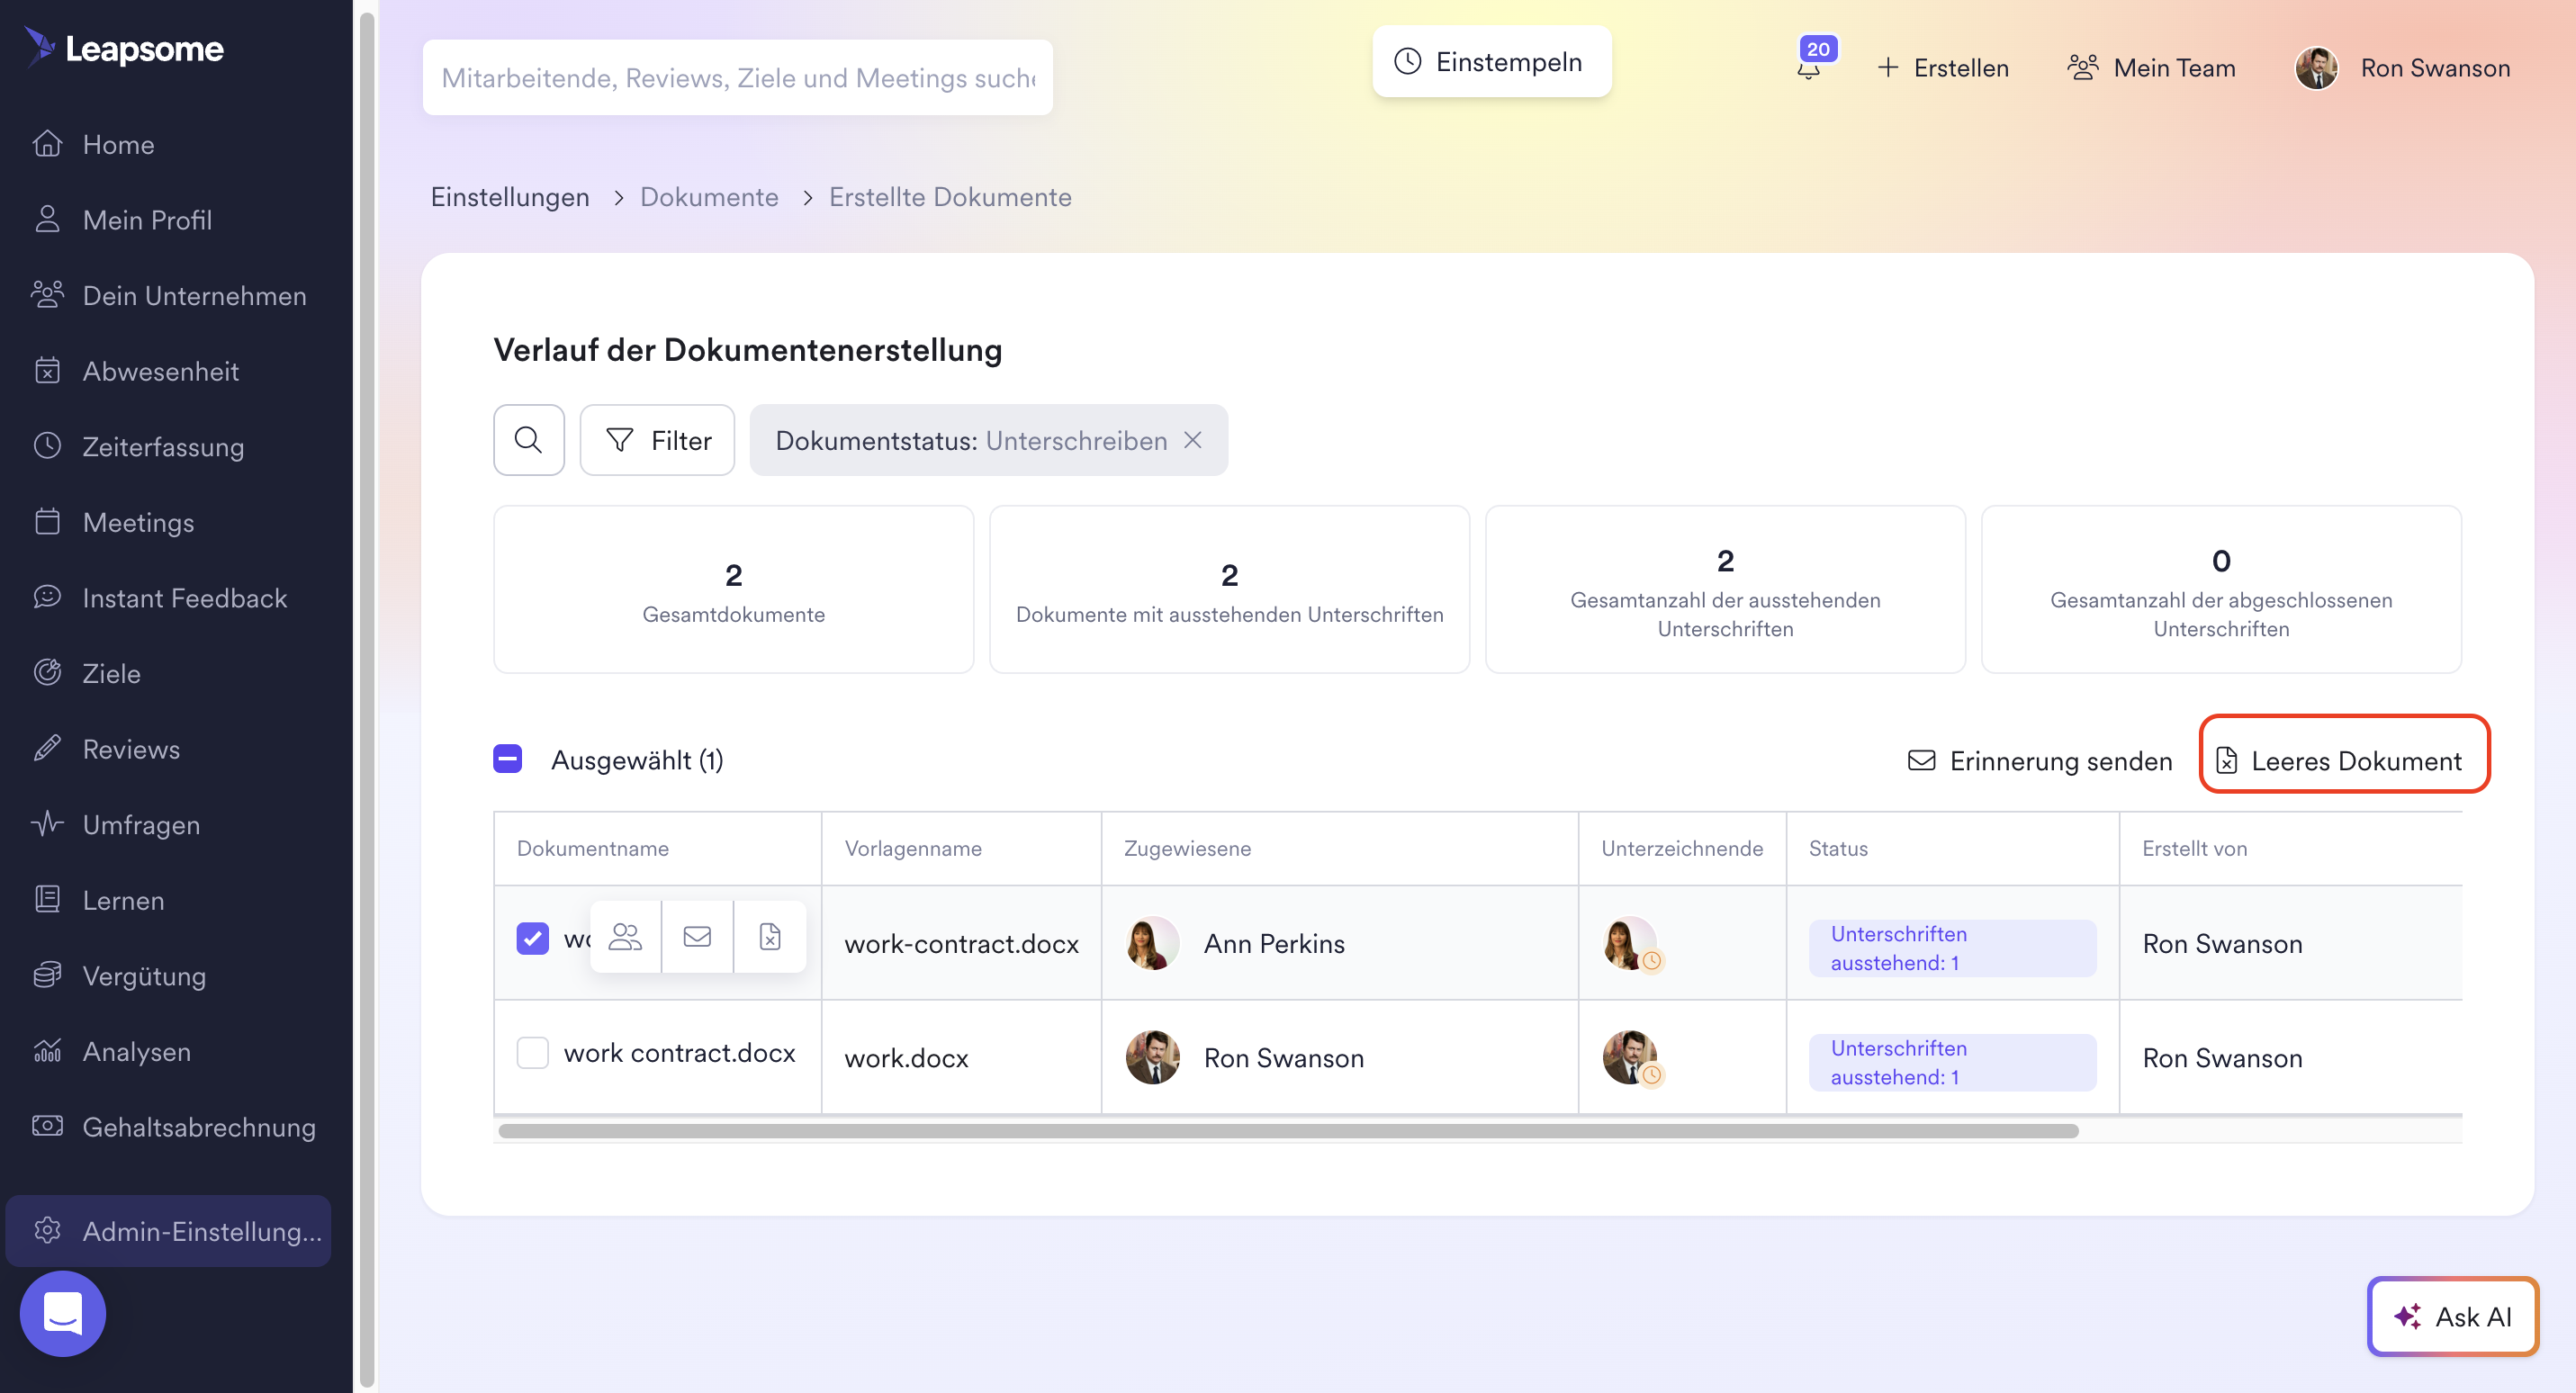Click the table horizontal scrollbar
This screenshot has height=1393, width=2576.
1288,1131
